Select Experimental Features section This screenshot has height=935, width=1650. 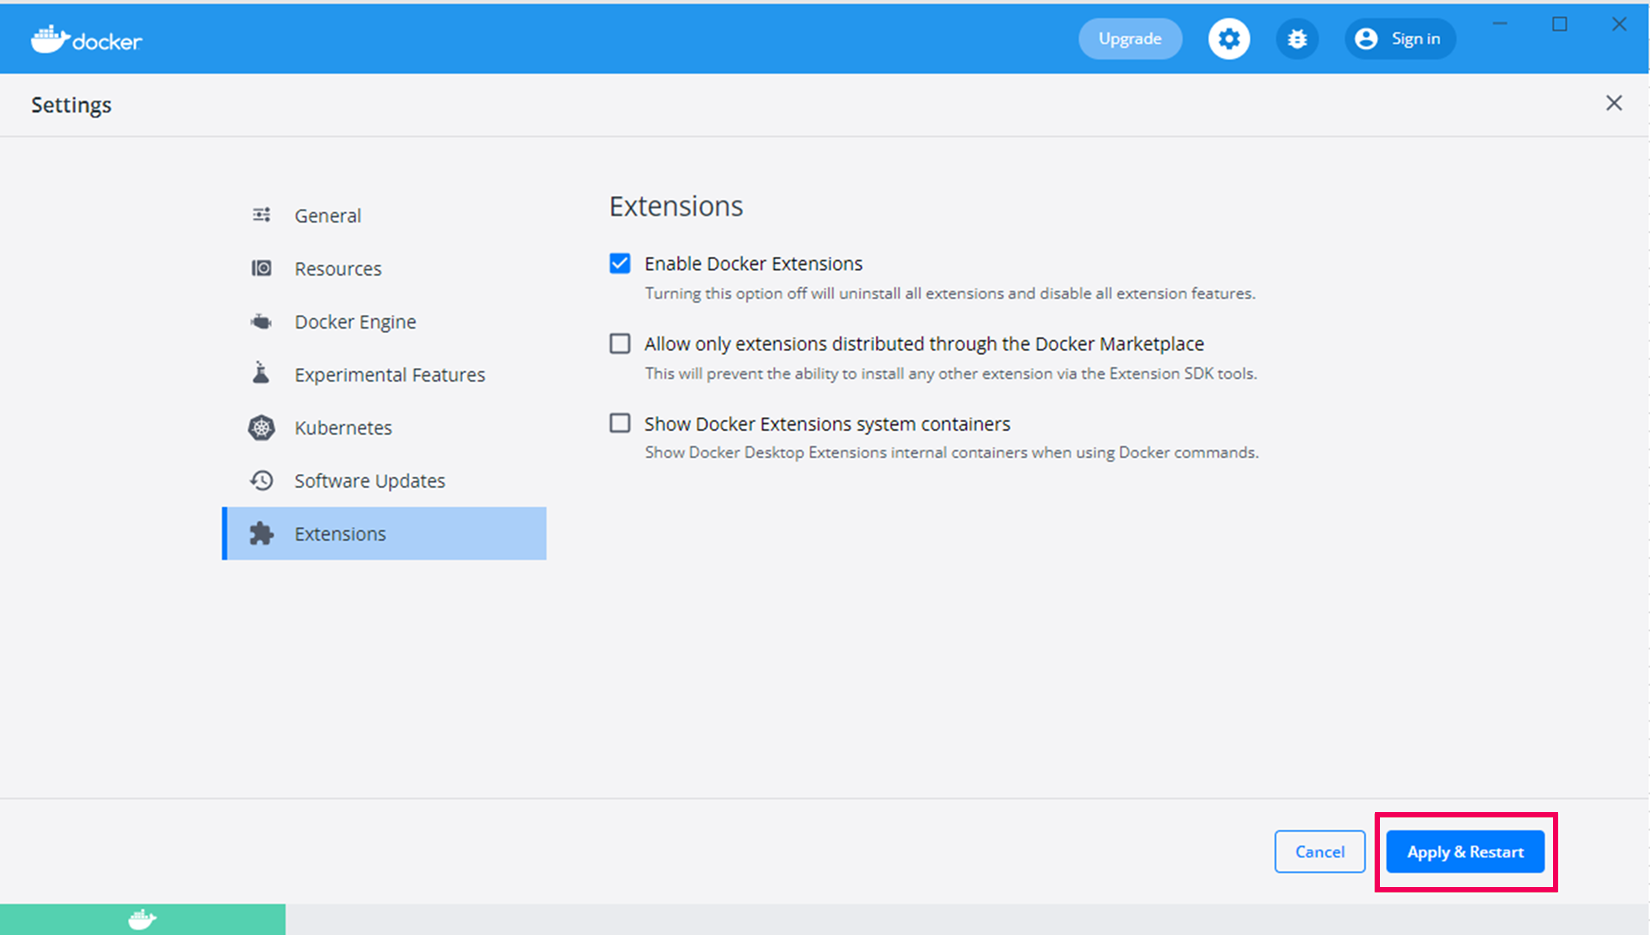(x=384, y=374)
